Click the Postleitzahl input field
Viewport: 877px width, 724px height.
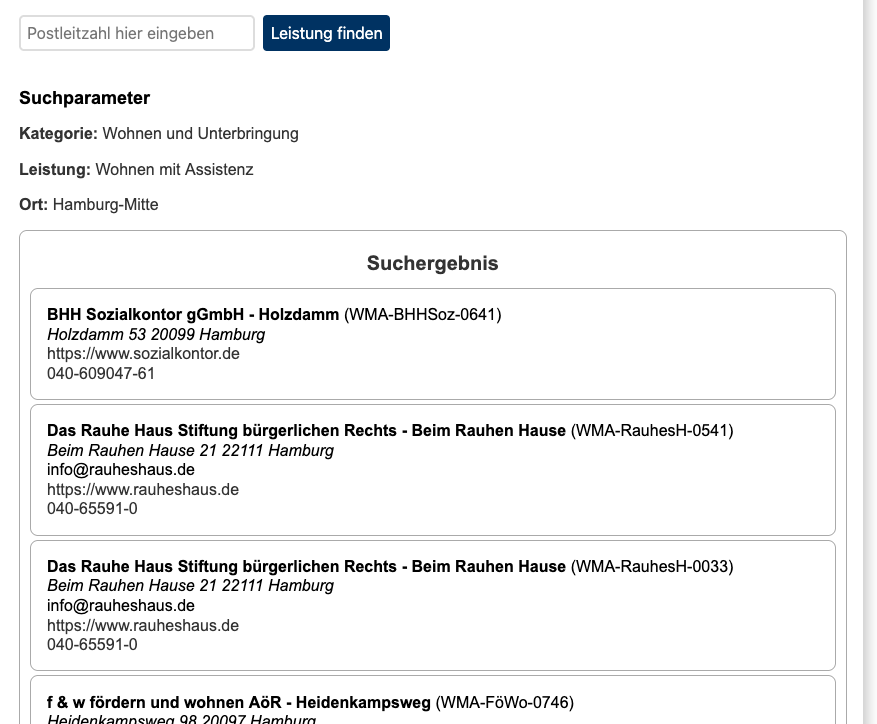137,33
